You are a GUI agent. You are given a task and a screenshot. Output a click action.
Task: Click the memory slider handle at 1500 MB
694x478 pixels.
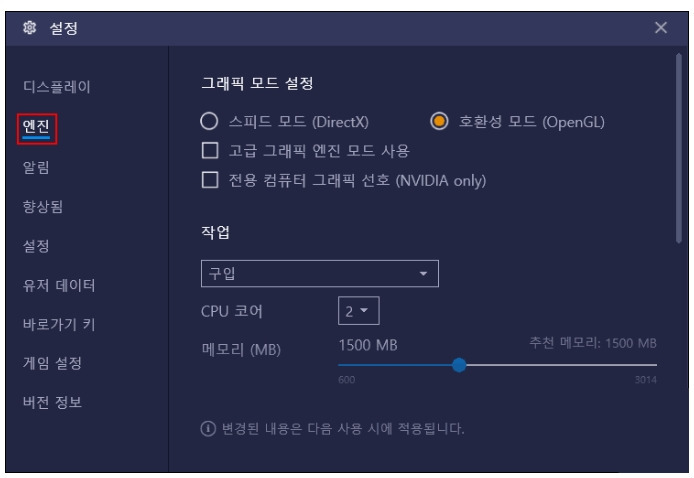tap(459, 365)
